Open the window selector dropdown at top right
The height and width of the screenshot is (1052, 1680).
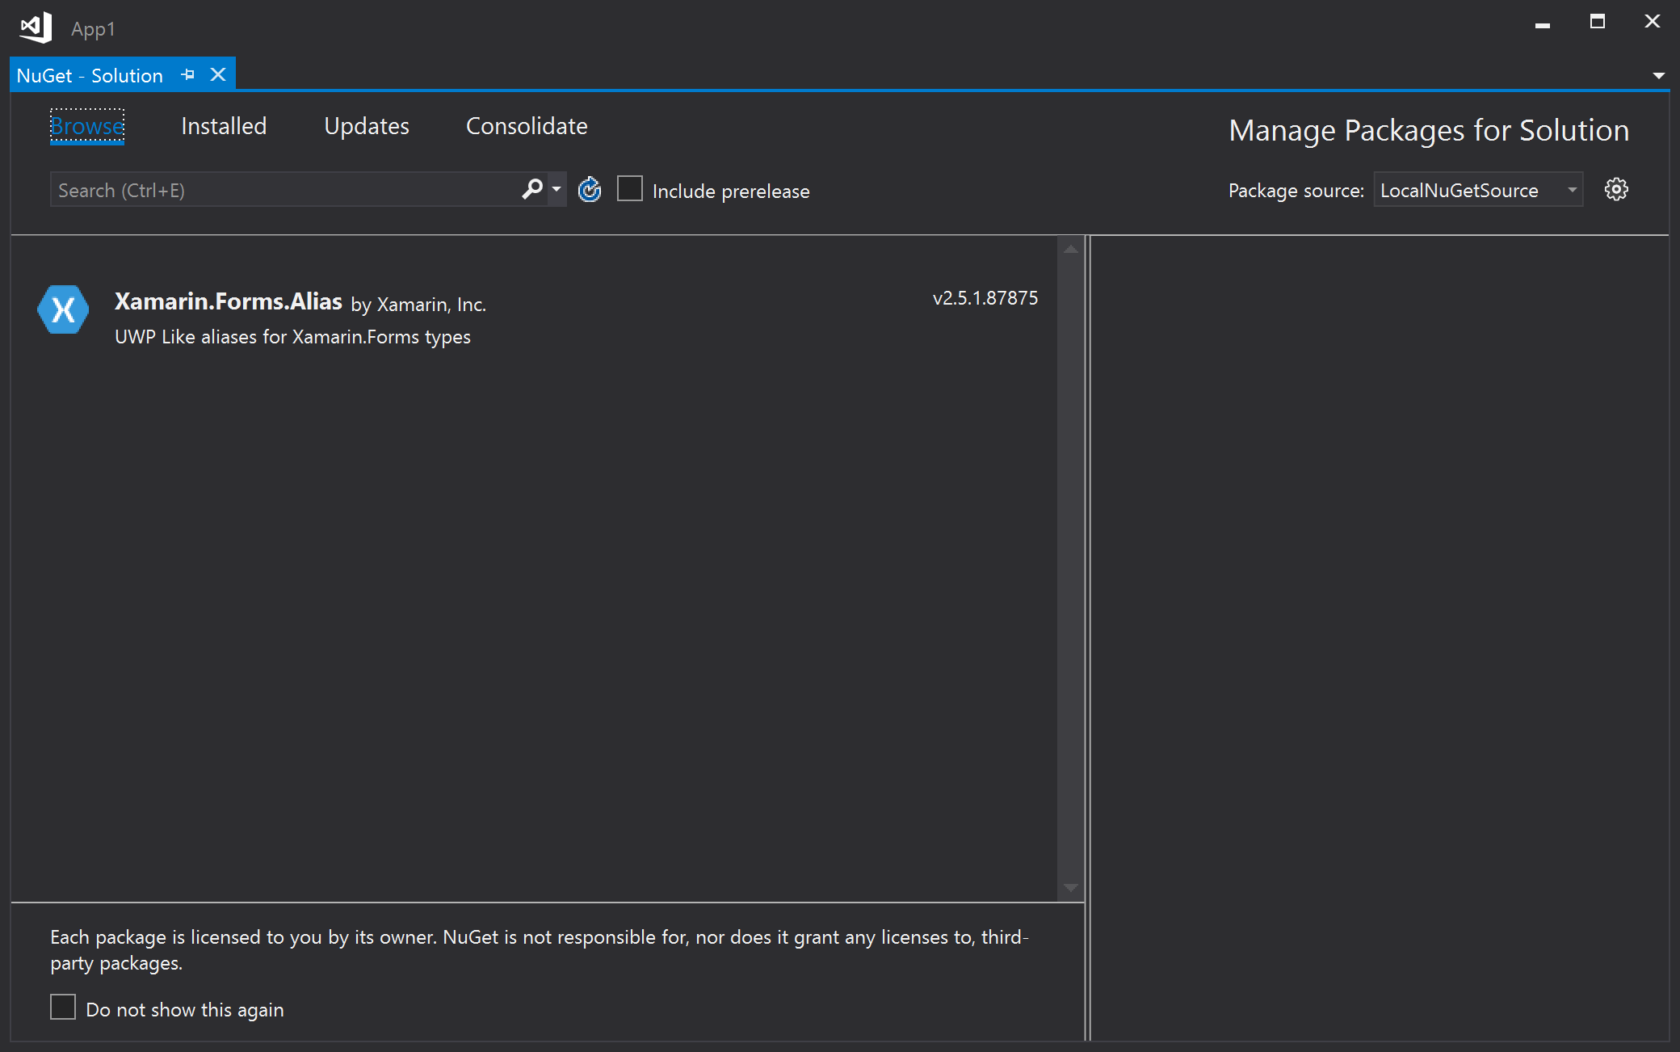coord(1659,74)
